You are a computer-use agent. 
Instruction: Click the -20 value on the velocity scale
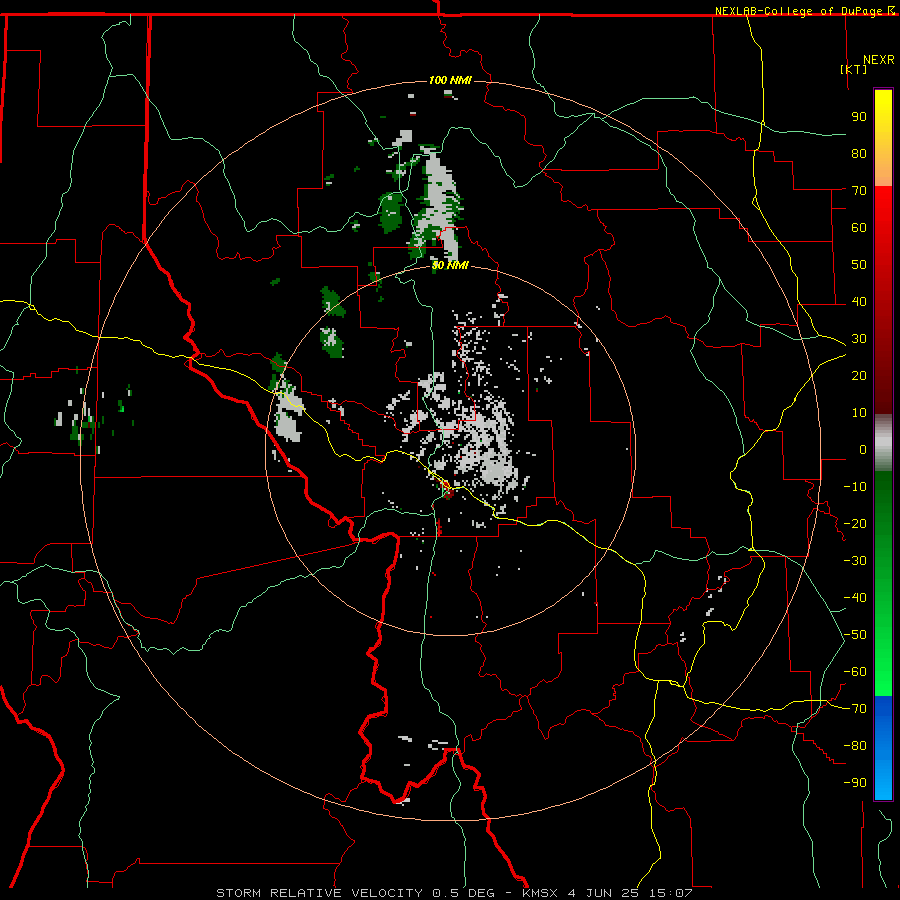855,523
